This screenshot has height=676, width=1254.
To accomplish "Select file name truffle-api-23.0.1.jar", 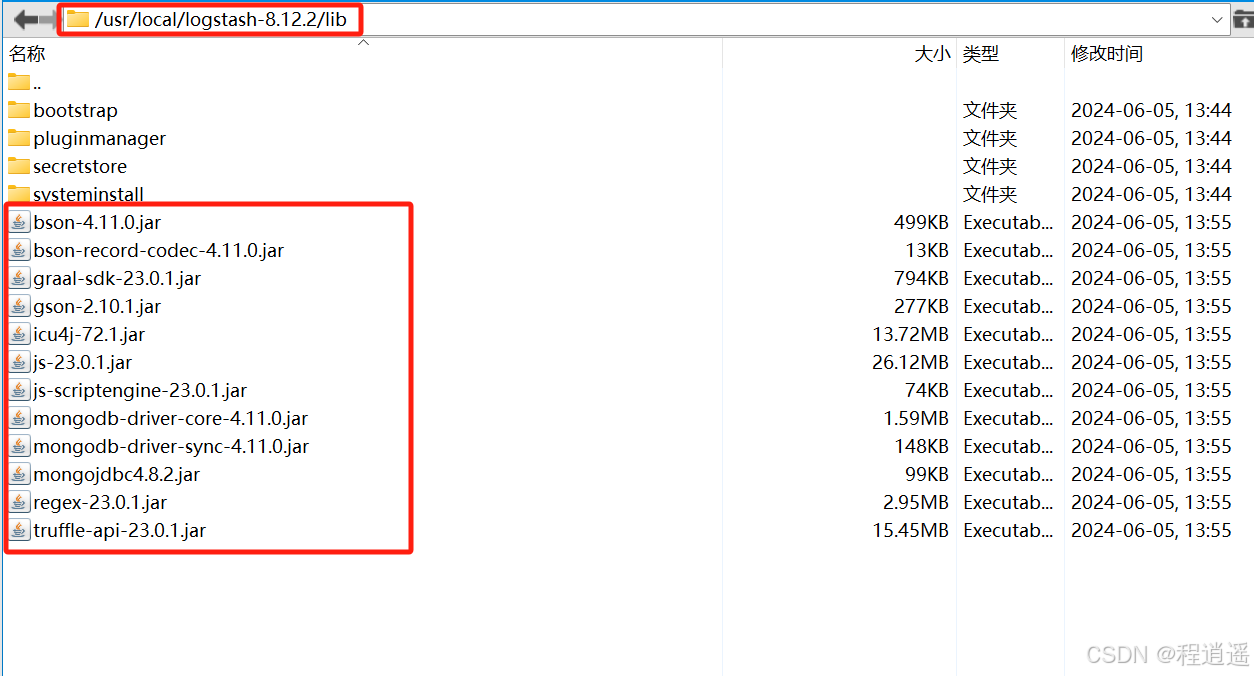I will 119,530.
